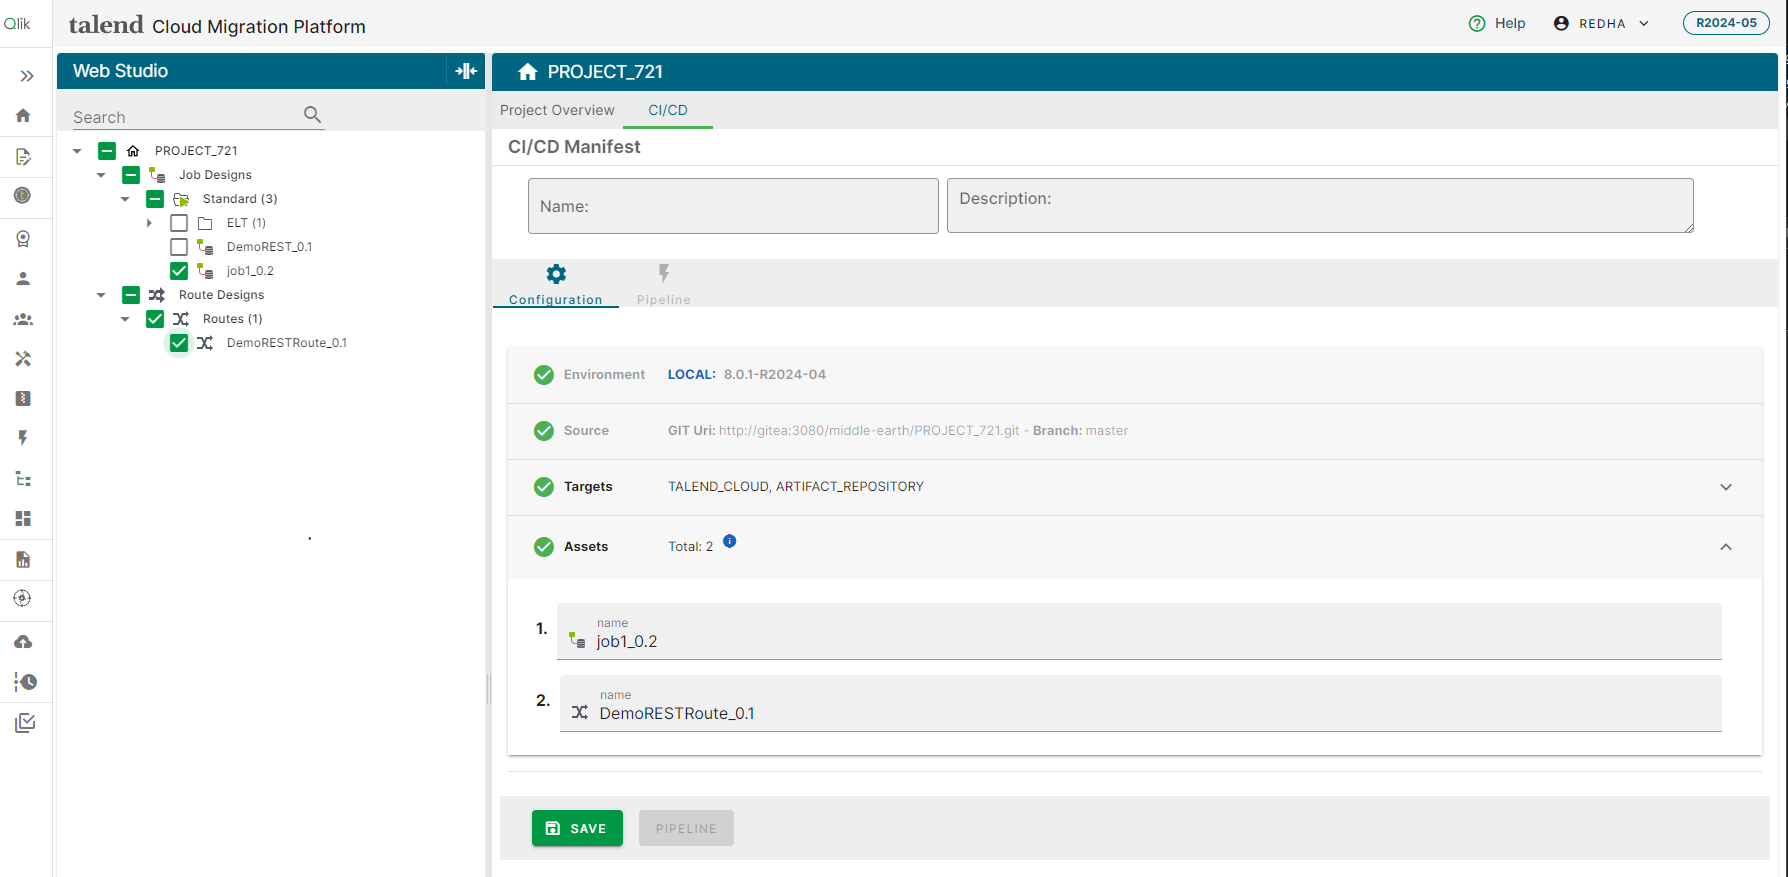The width and height of the screenshot is (1788, 877).
Task: Toggle the PROJECT_721 root checkbox
Action: tap(107, 151)
